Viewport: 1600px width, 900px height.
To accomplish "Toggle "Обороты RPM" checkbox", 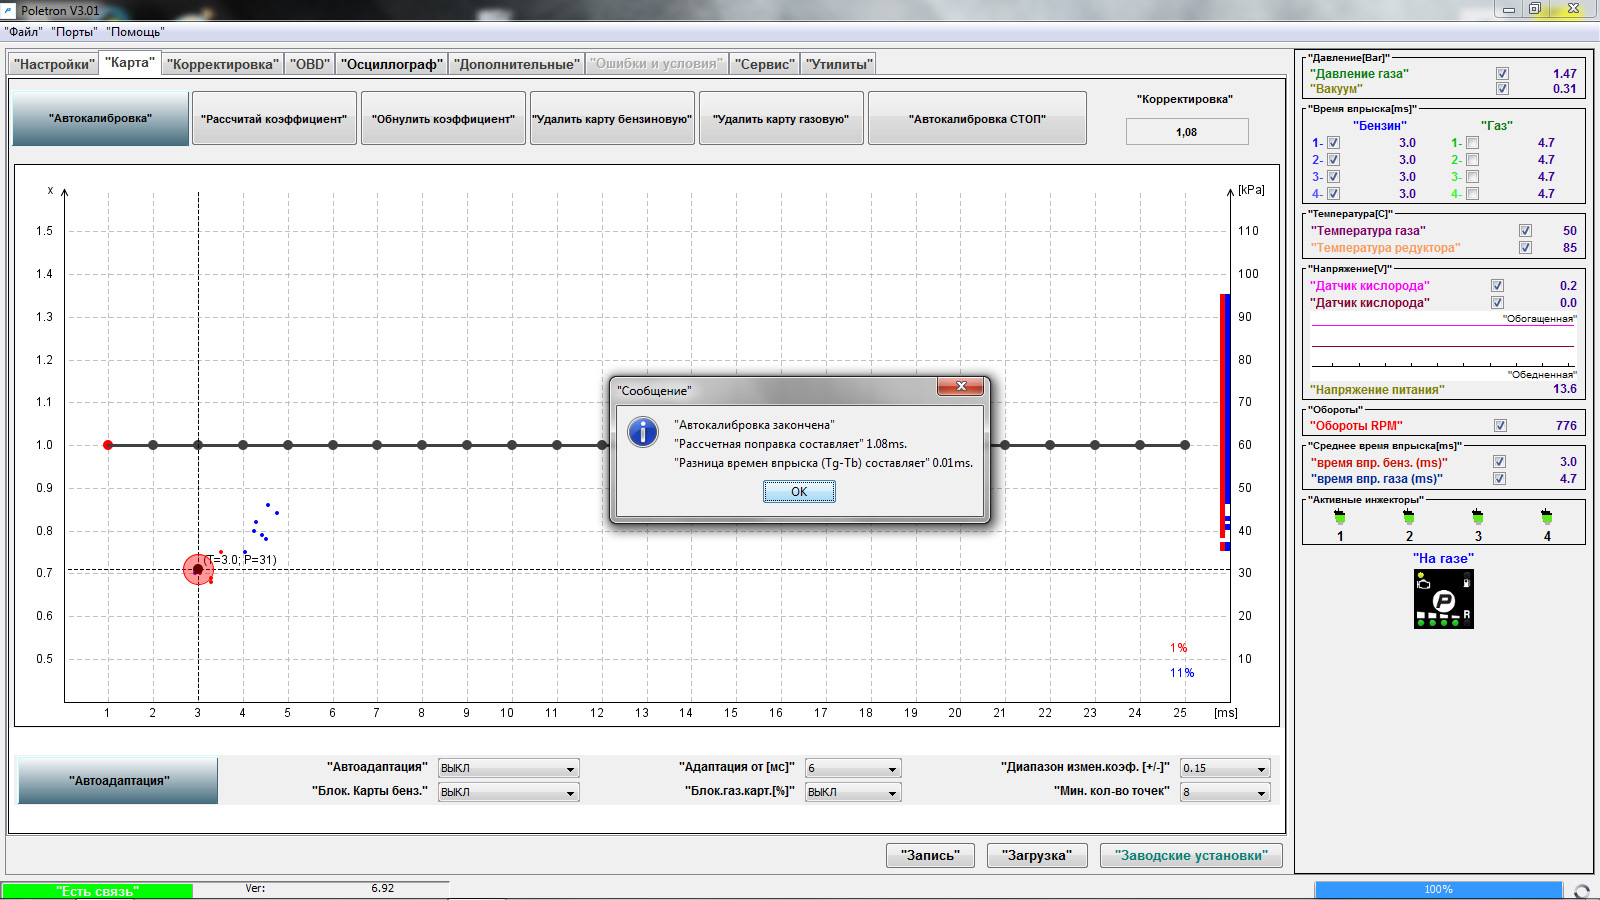I will point(1500,426).
